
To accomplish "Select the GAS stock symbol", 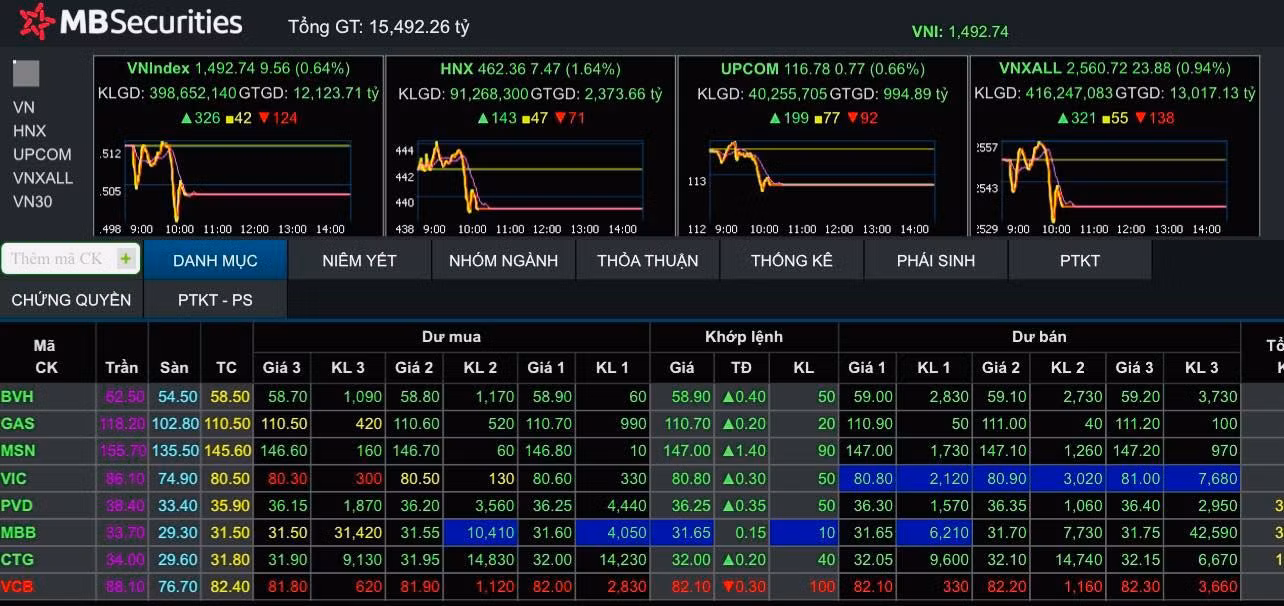I will [18, 424].
